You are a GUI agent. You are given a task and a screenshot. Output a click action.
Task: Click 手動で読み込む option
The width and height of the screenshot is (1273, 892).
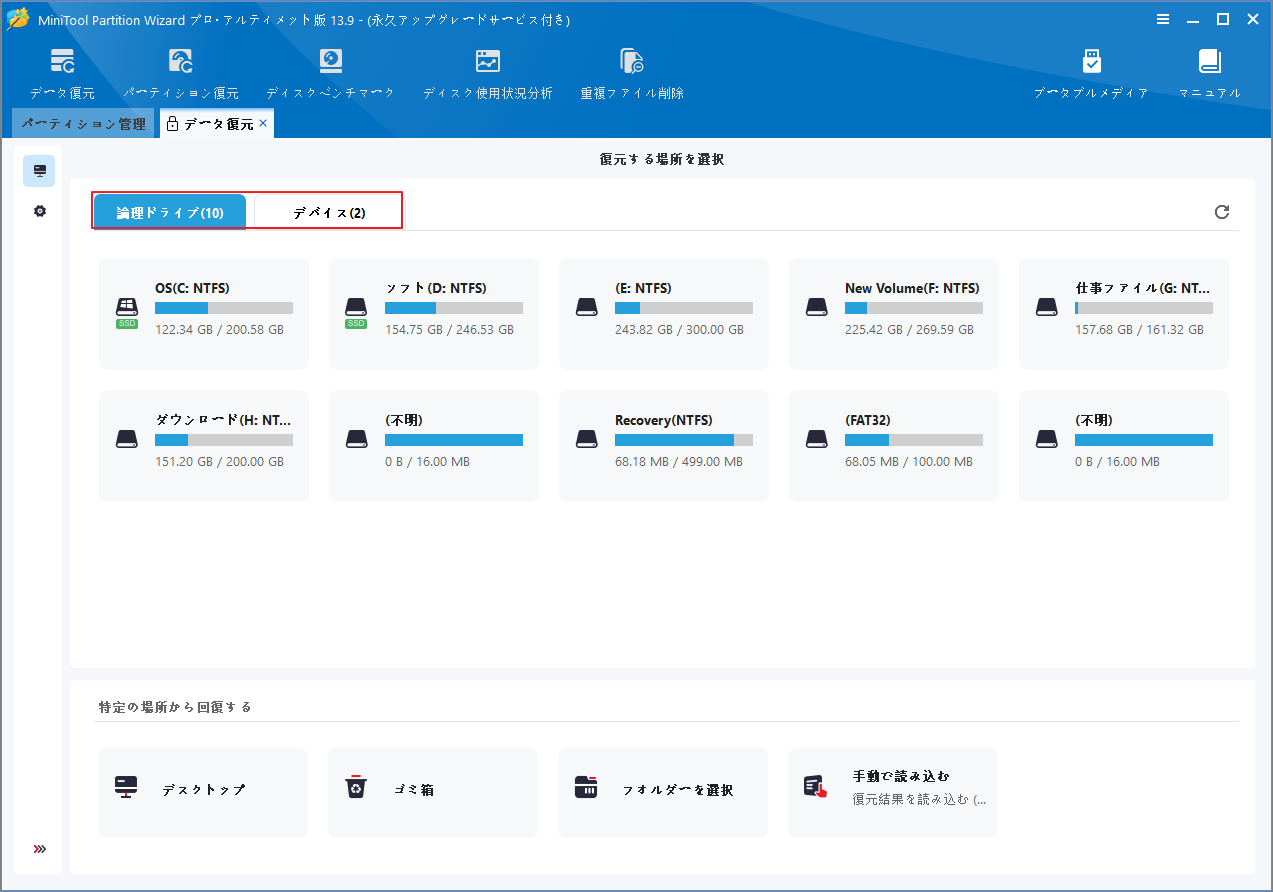point(893,792)
